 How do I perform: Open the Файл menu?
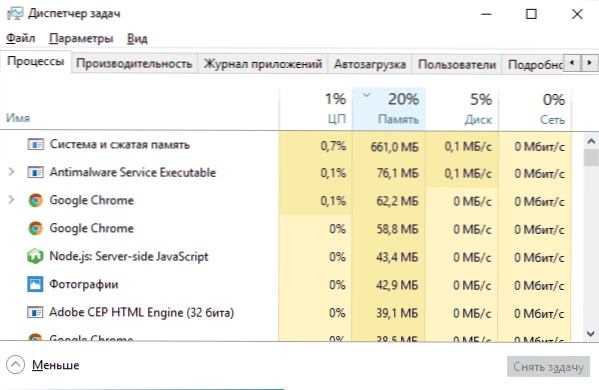(21, 38)
